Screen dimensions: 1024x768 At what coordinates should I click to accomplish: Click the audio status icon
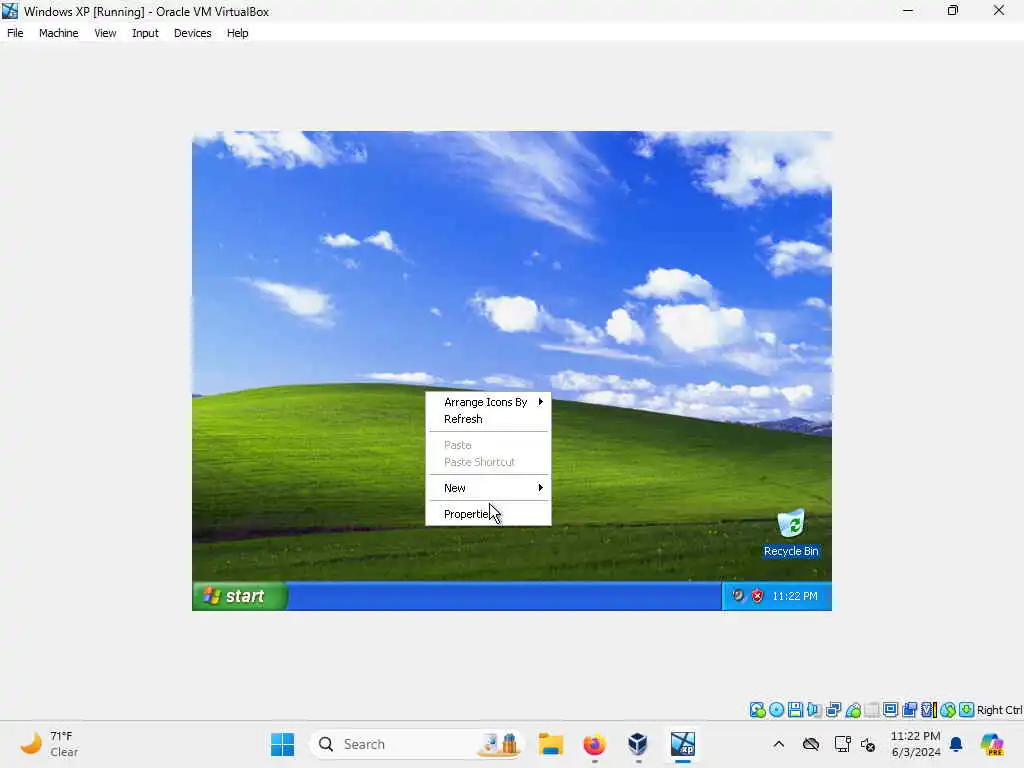[814, 710]
